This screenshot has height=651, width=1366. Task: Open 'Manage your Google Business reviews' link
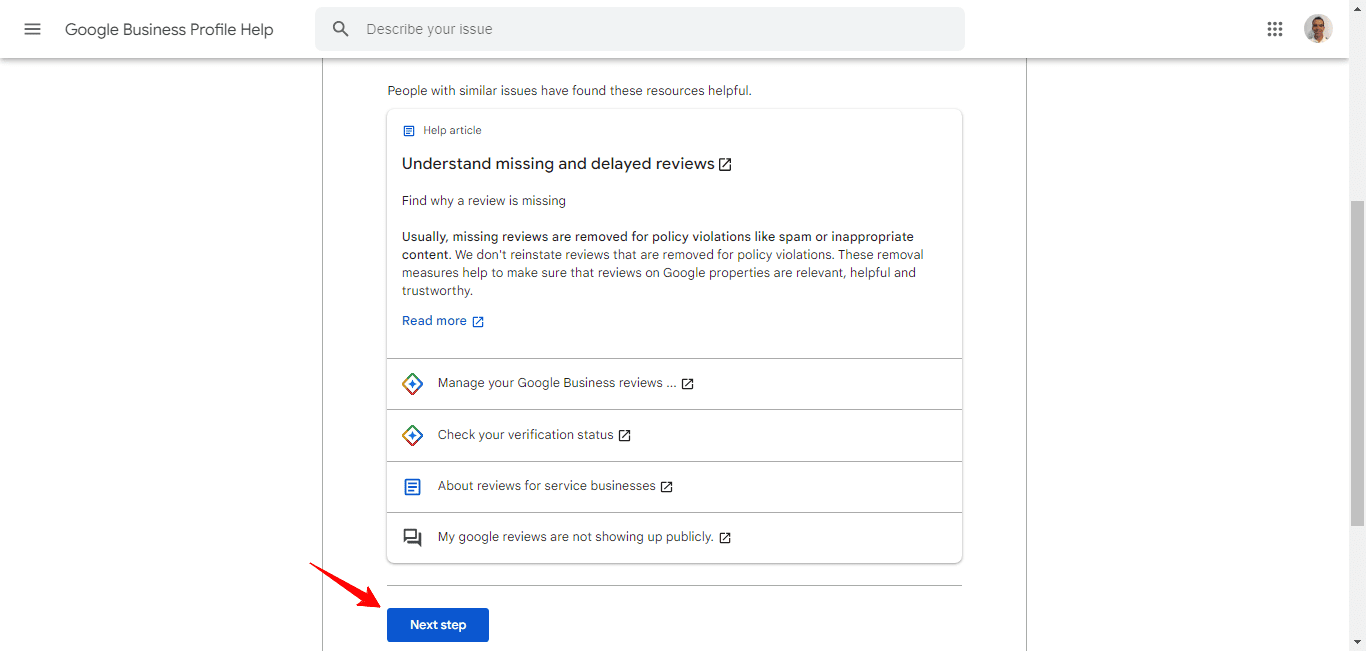coord(557,383)
